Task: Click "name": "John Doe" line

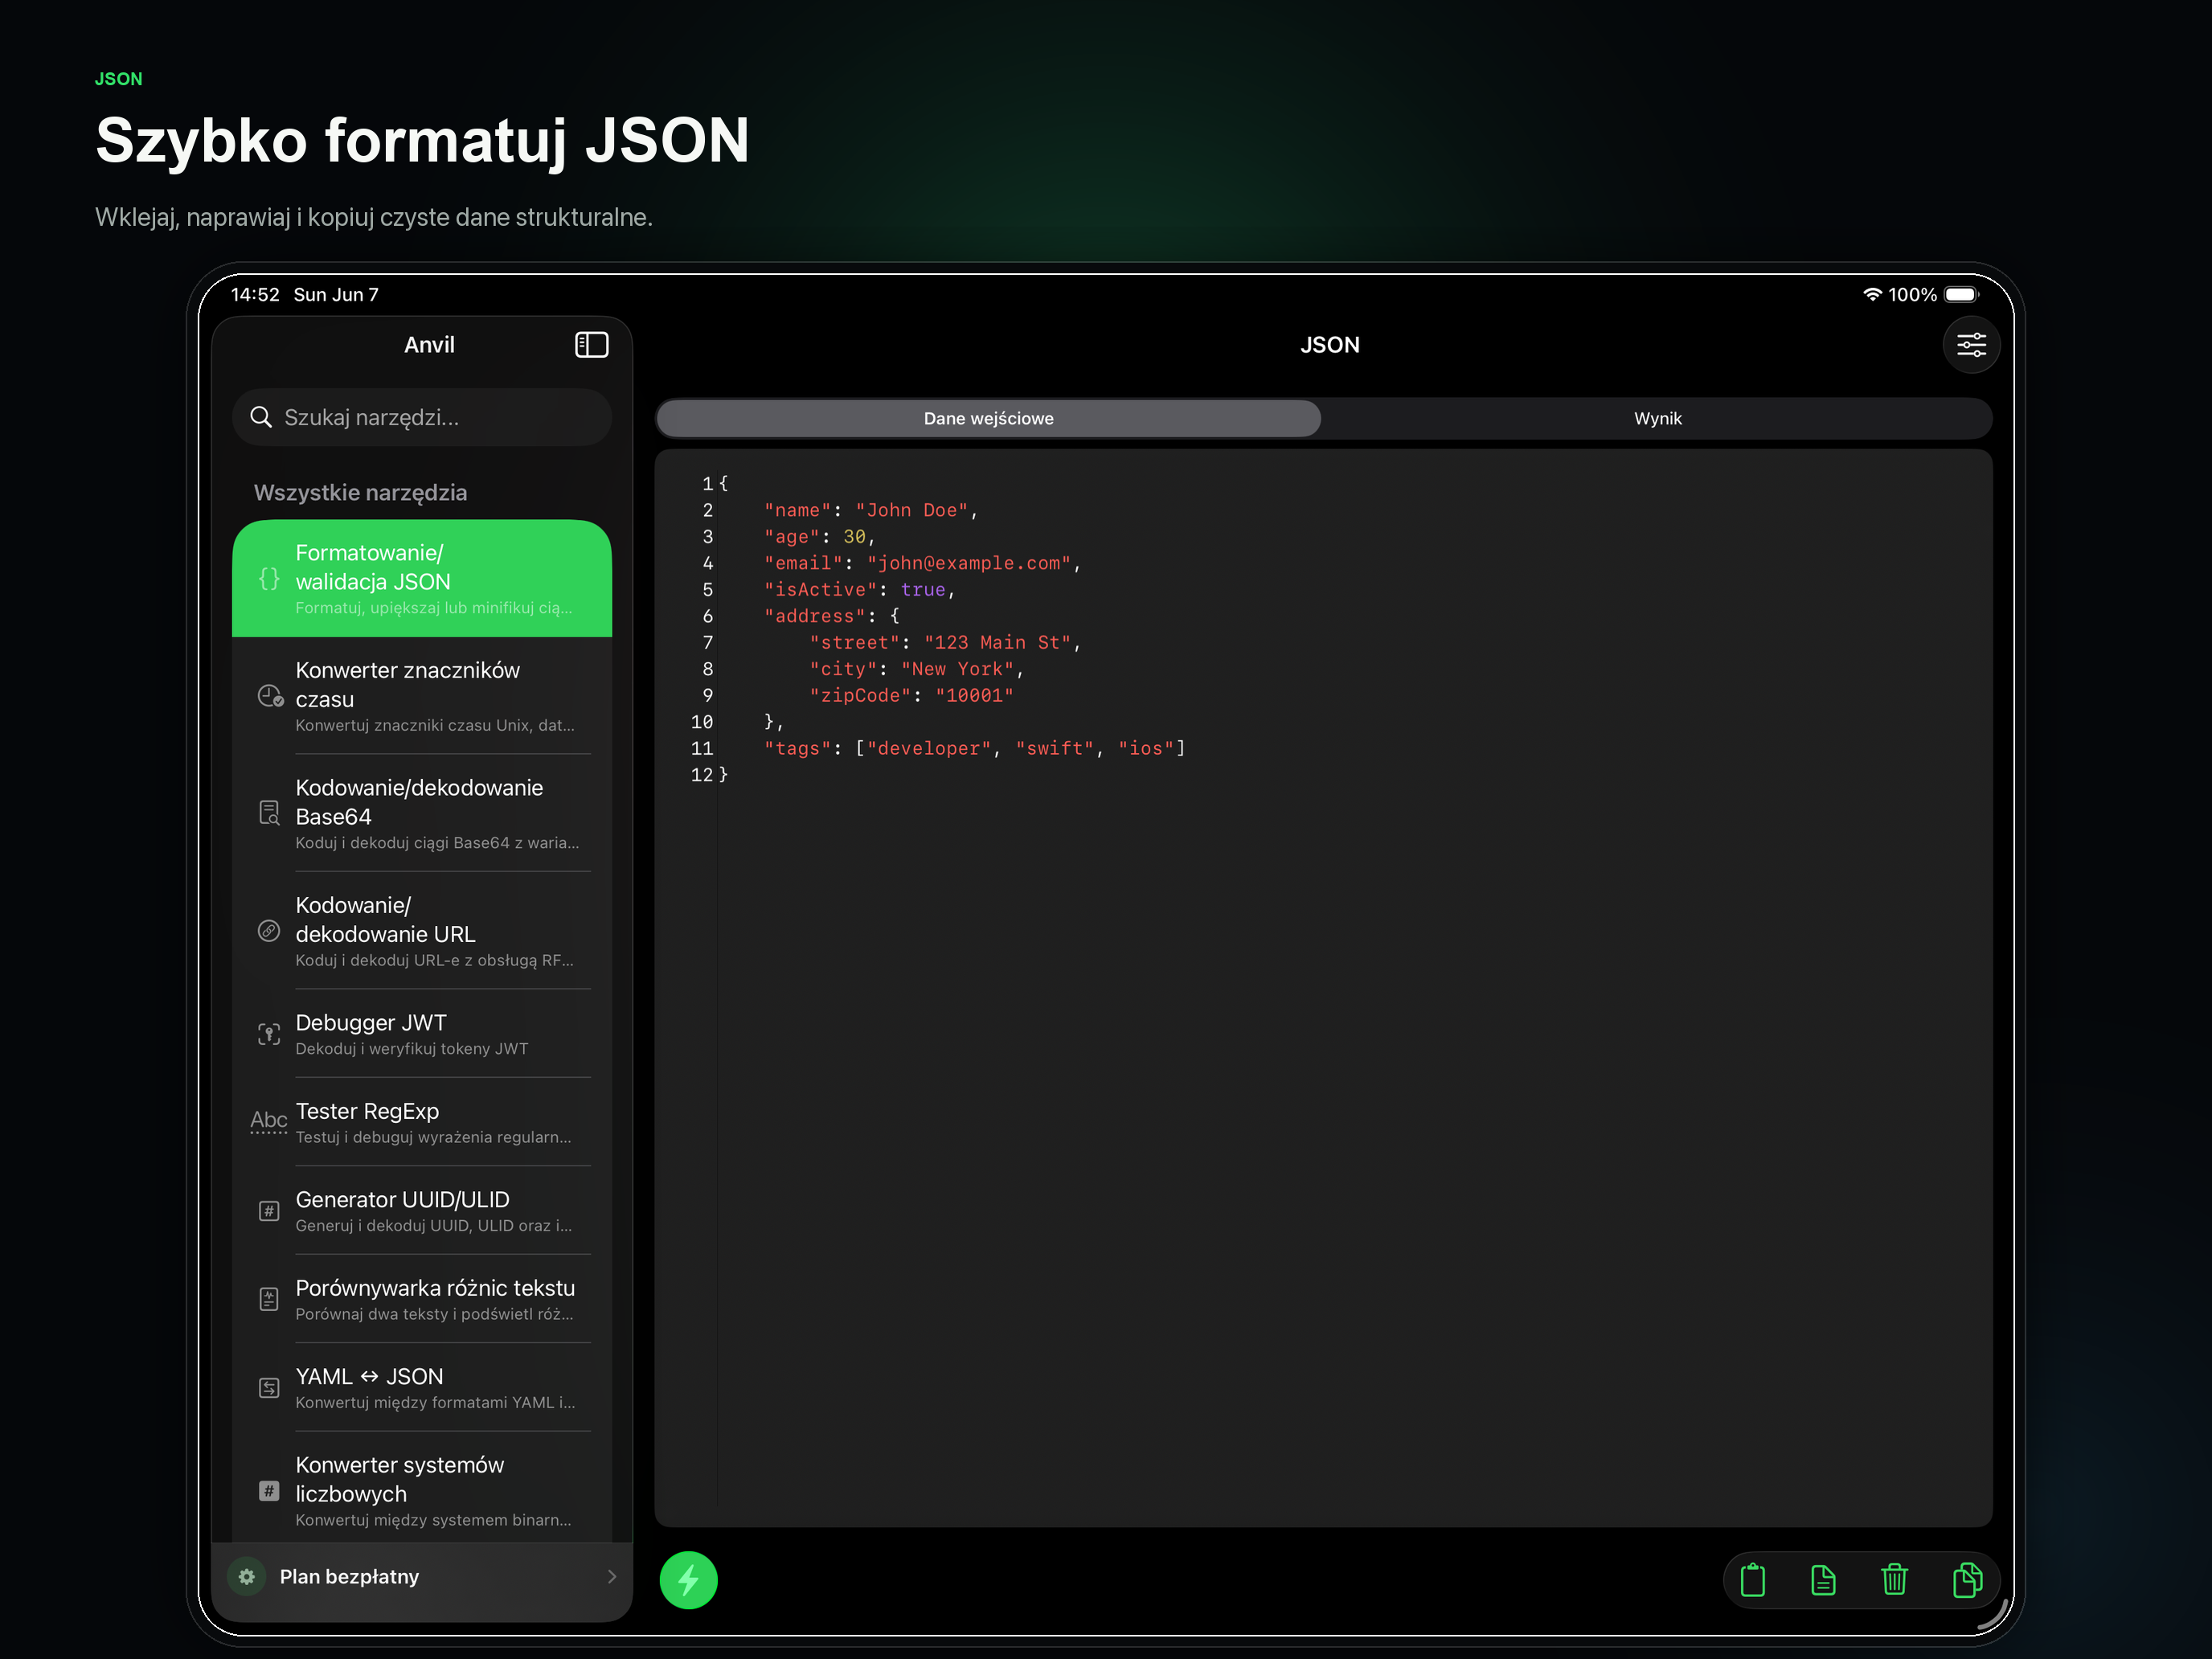Action: [870, 510]
